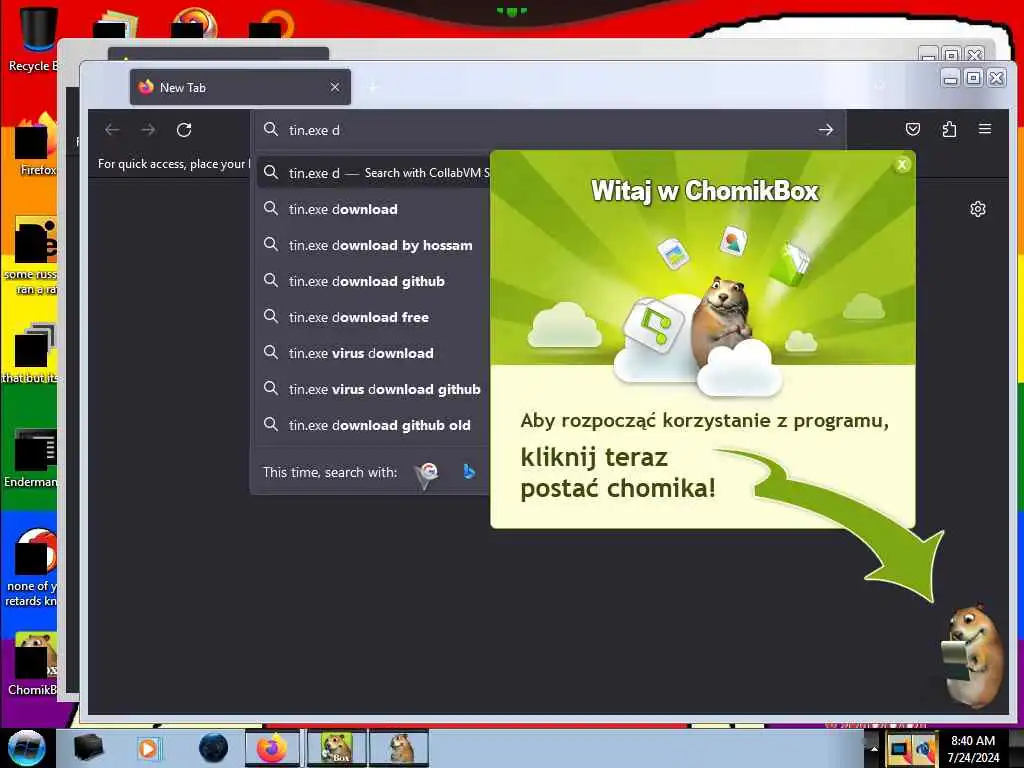Image resolution: width=1024 pixels, height=768 pixels.
Task: Open the ChomikBox desktop shortcut
Action: click(x=33, y=664)
